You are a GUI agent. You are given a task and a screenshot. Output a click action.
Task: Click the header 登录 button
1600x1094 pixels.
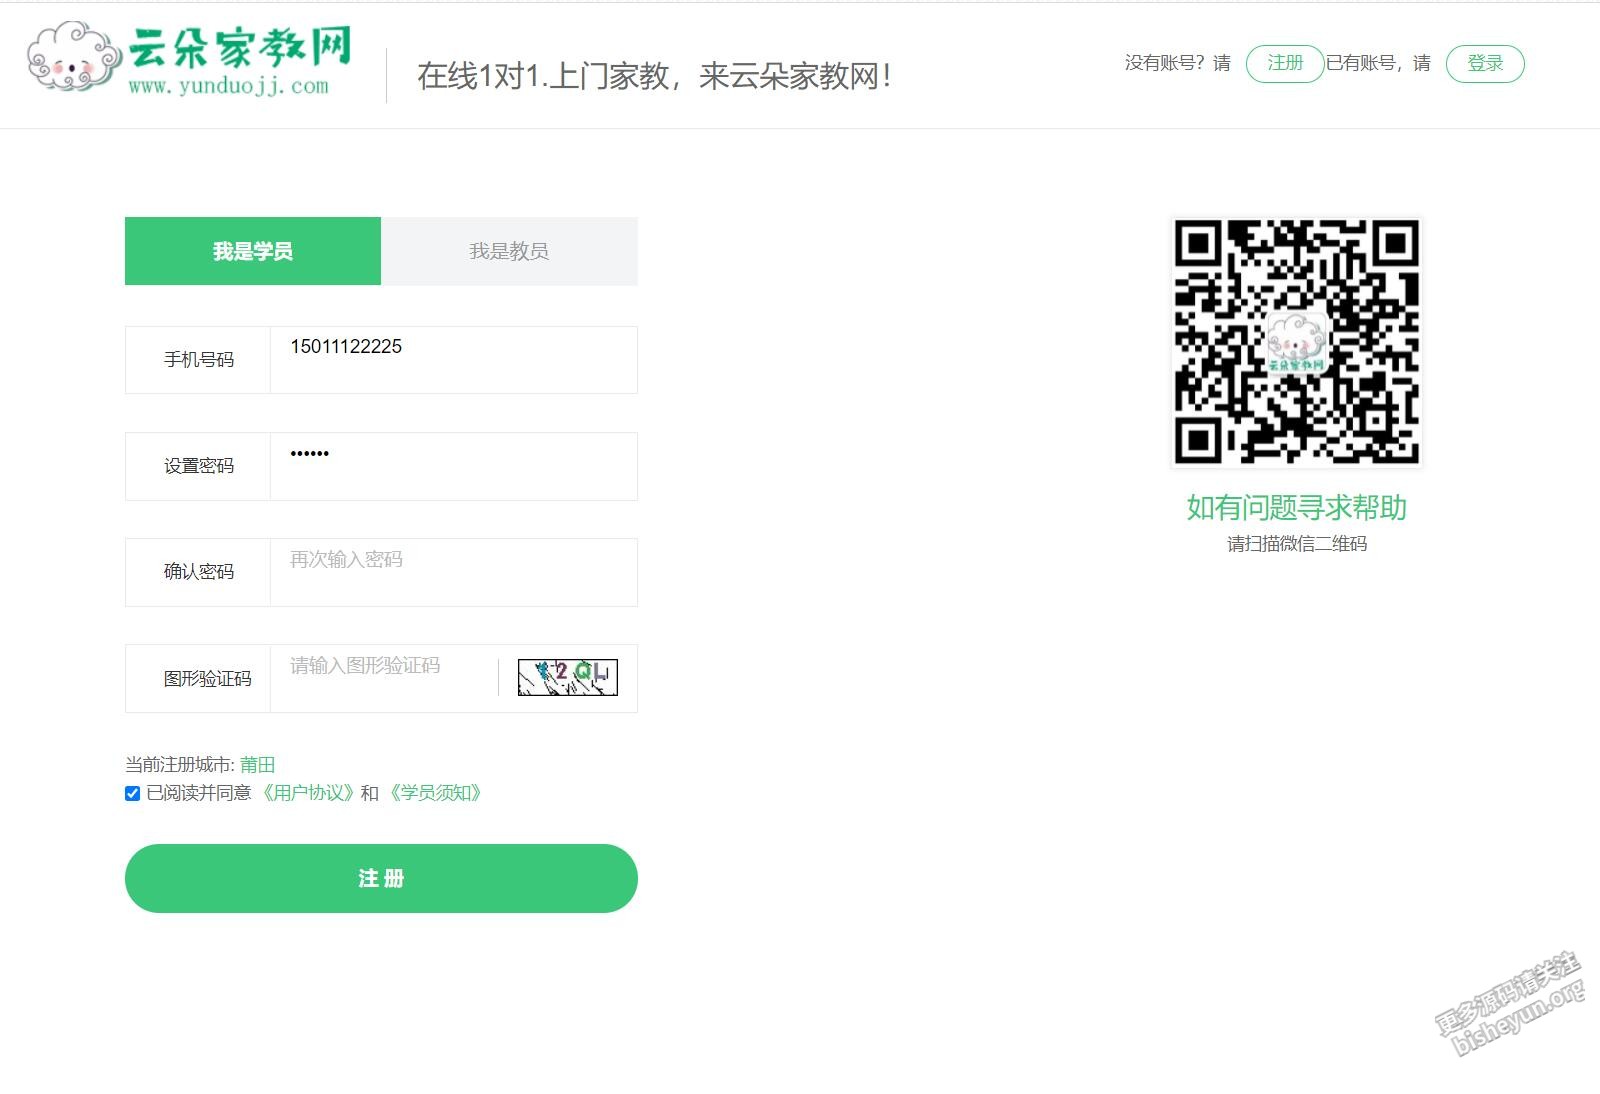1485,64
